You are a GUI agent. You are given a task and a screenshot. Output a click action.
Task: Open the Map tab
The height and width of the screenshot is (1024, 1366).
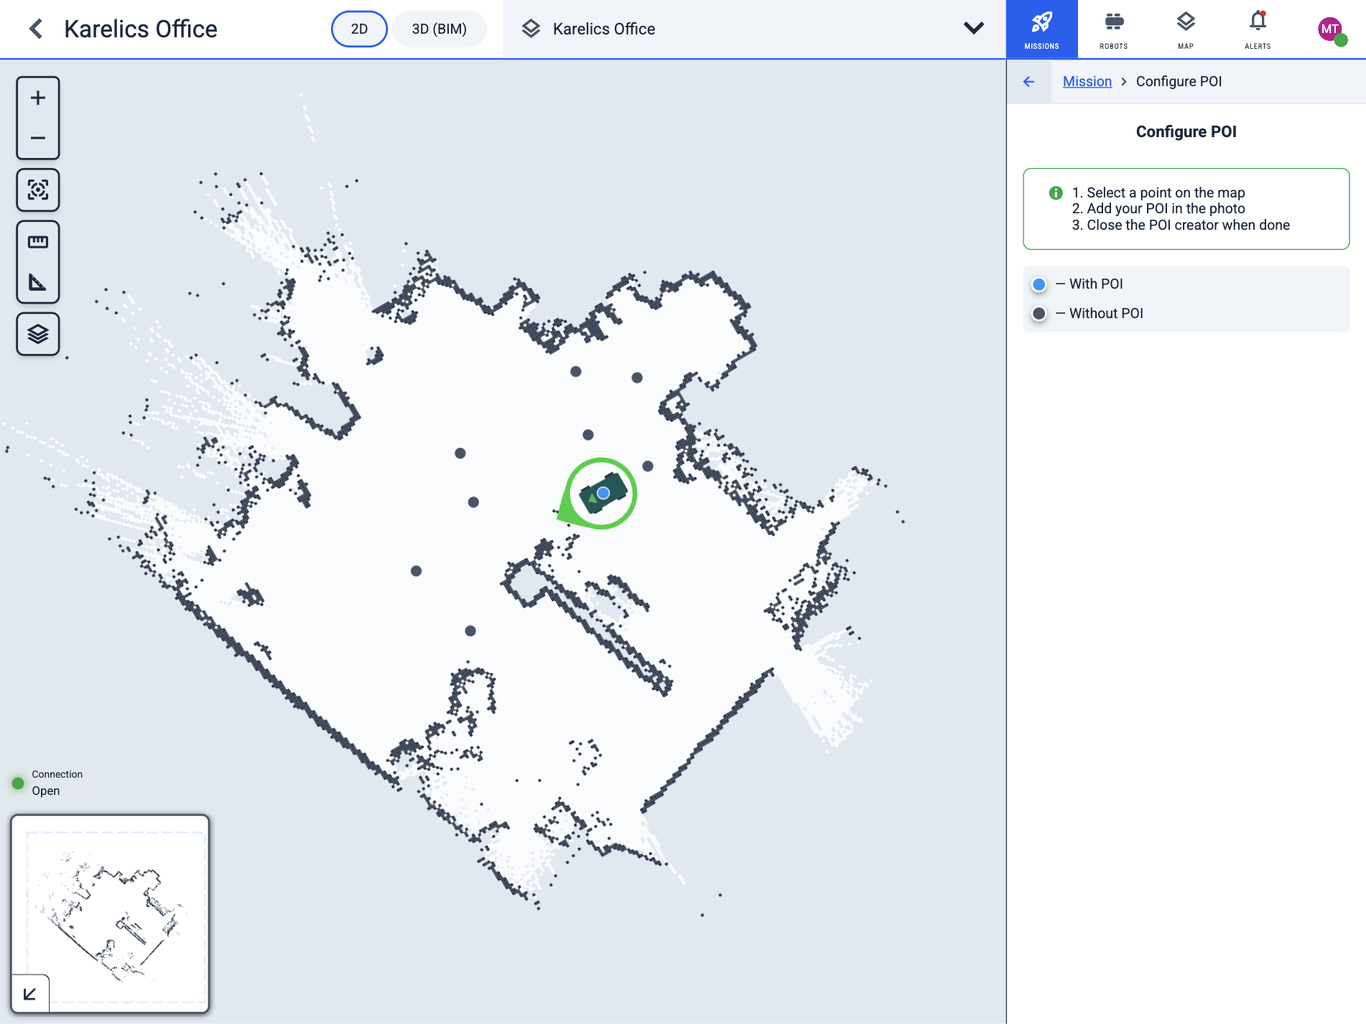[x=1185, y=29]
